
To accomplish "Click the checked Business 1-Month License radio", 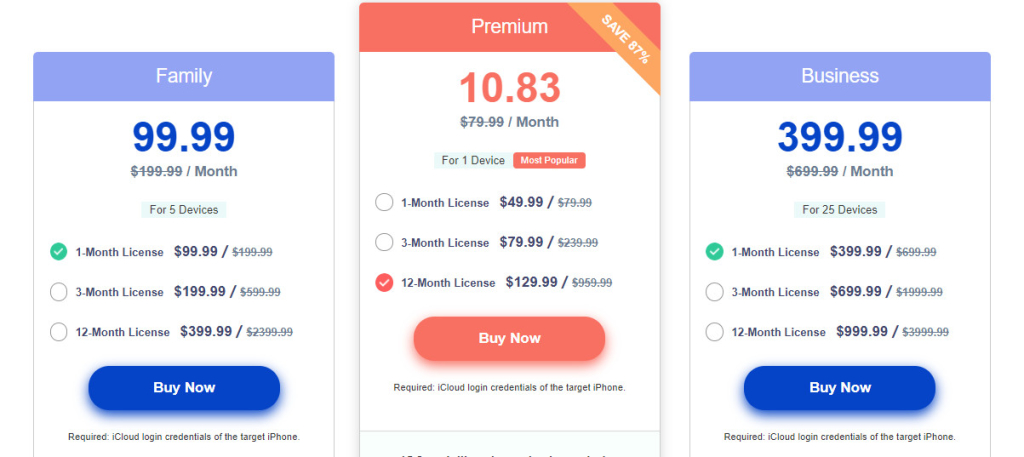I will point(714,252).
